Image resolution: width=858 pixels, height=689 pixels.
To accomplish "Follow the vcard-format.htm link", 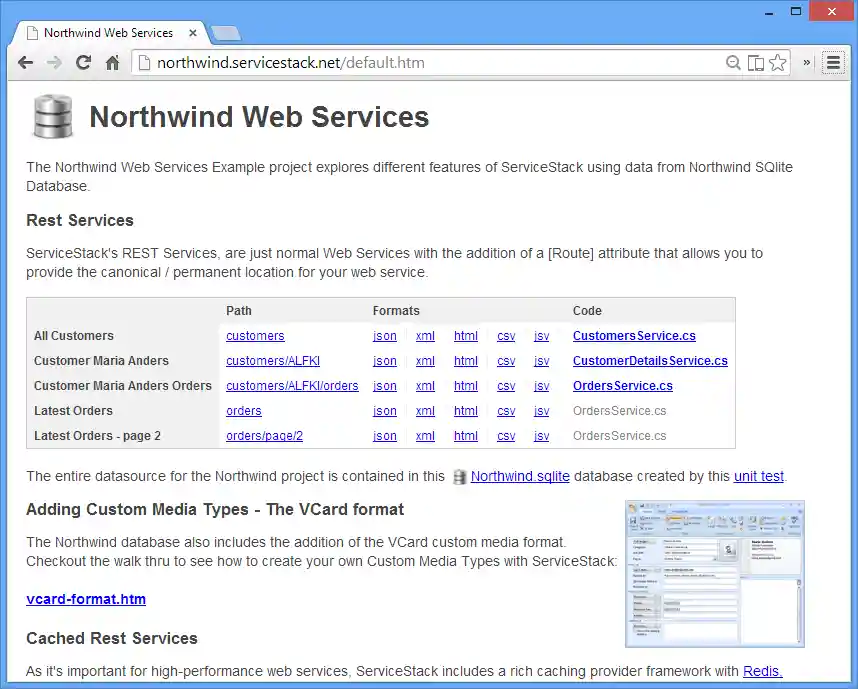I will click(86, 599).
